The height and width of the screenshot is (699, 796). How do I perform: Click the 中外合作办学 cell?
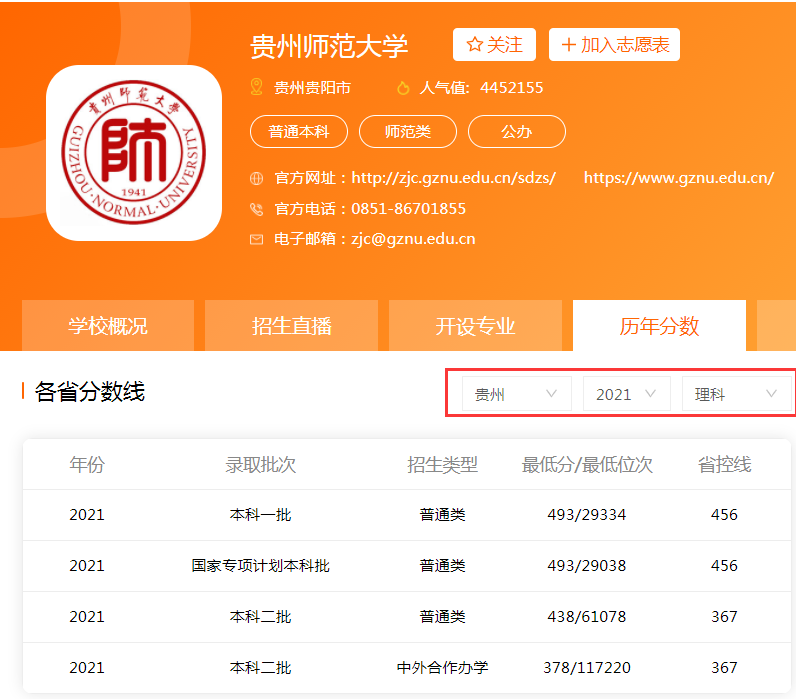pyautogui.click(x=442, y=668)
